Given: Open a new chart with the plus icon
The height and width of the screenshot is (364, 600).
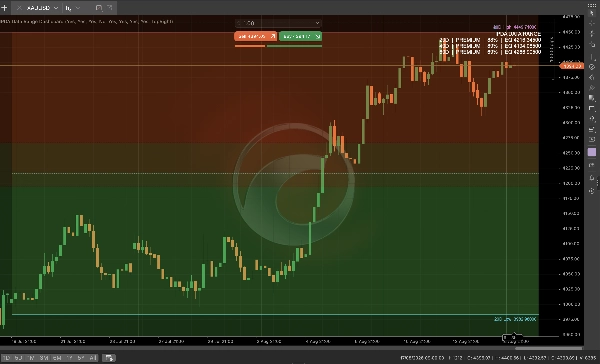Looking at the screenshot, I should click(x=5, y=8).
